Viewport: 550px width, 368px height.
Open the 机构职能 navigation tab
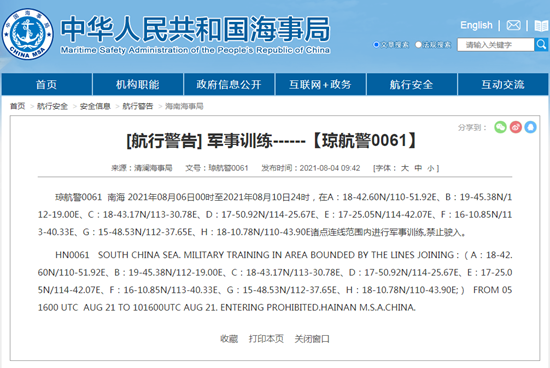coord(138,84)
